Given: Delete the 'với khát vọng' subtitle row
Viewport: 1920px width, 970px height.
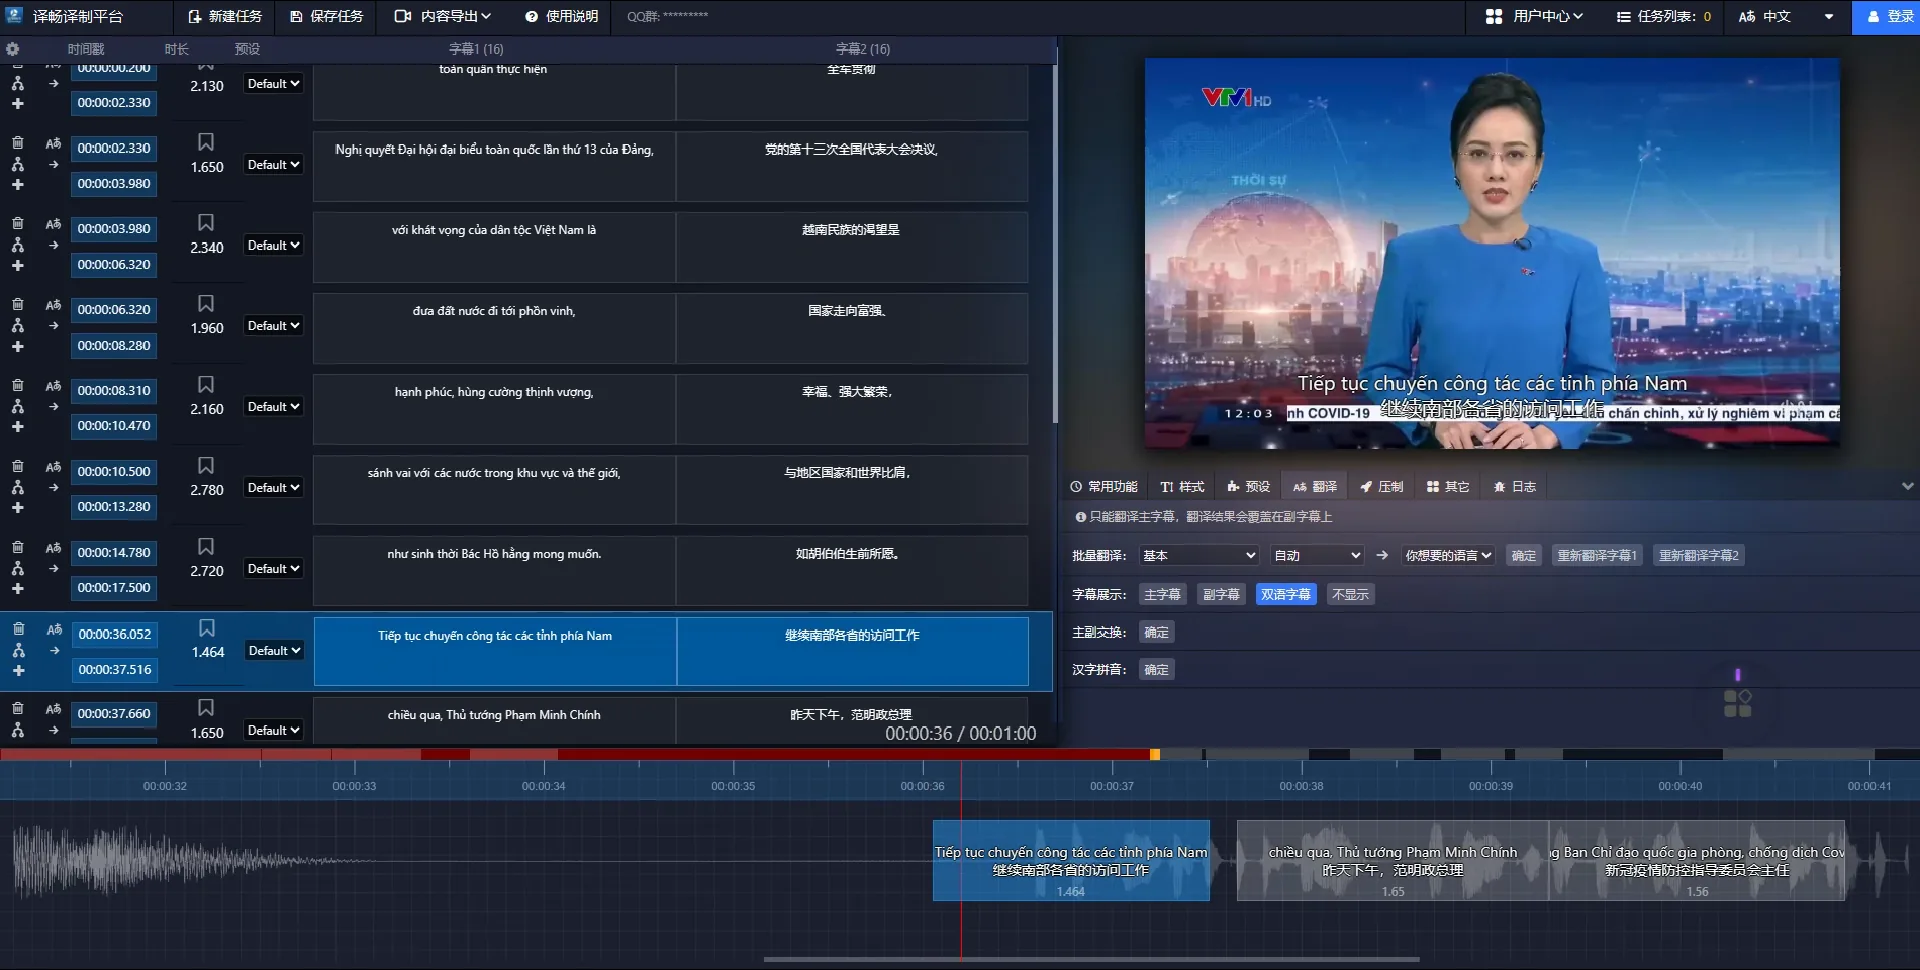Looking at the screenshot, I should (x=17, y=224).
